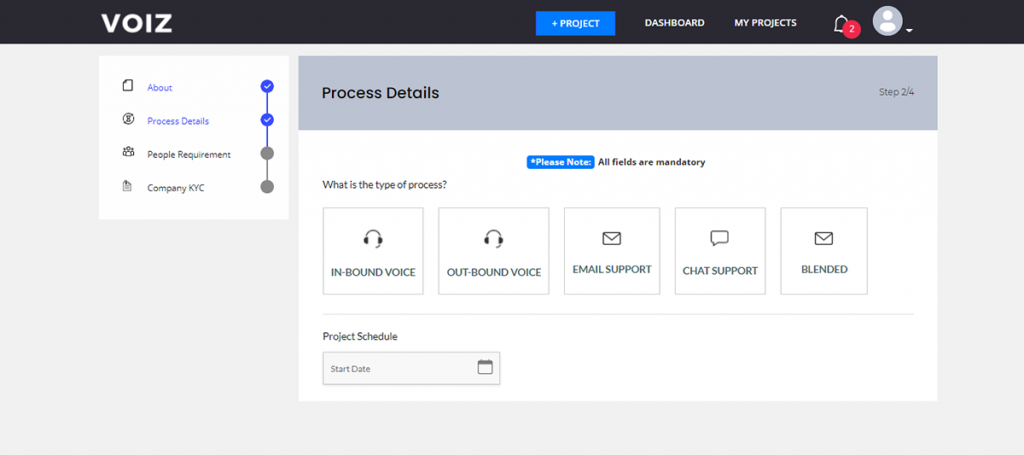Select the Out-Bound Voice process type
This screenshot has height=455, width=1024.
click(494, 251)
